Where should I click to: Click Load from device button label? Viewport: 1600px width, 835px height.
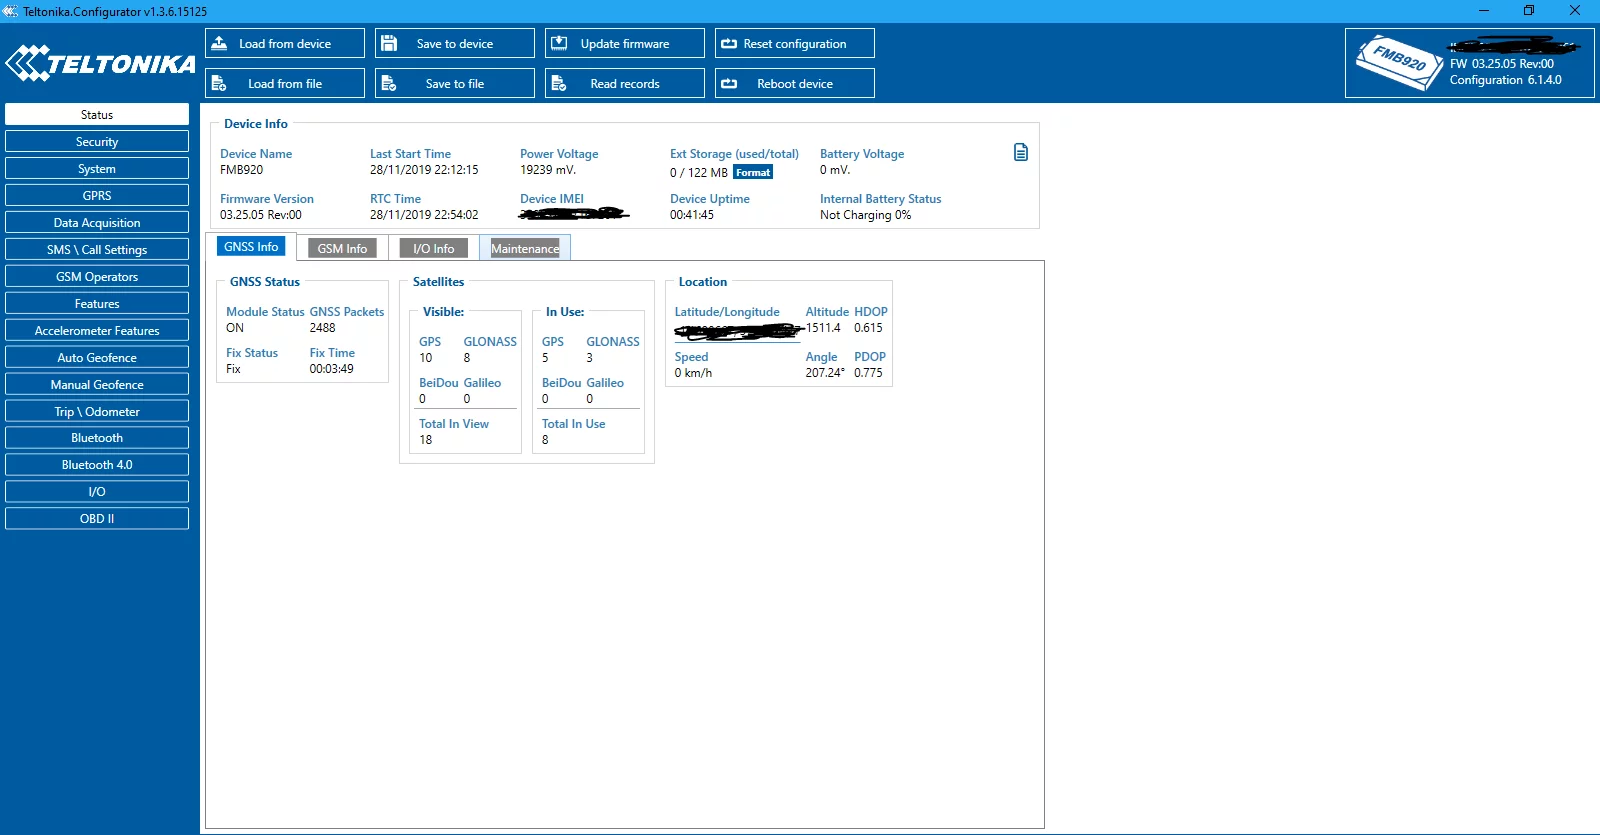tap(285, 44)
